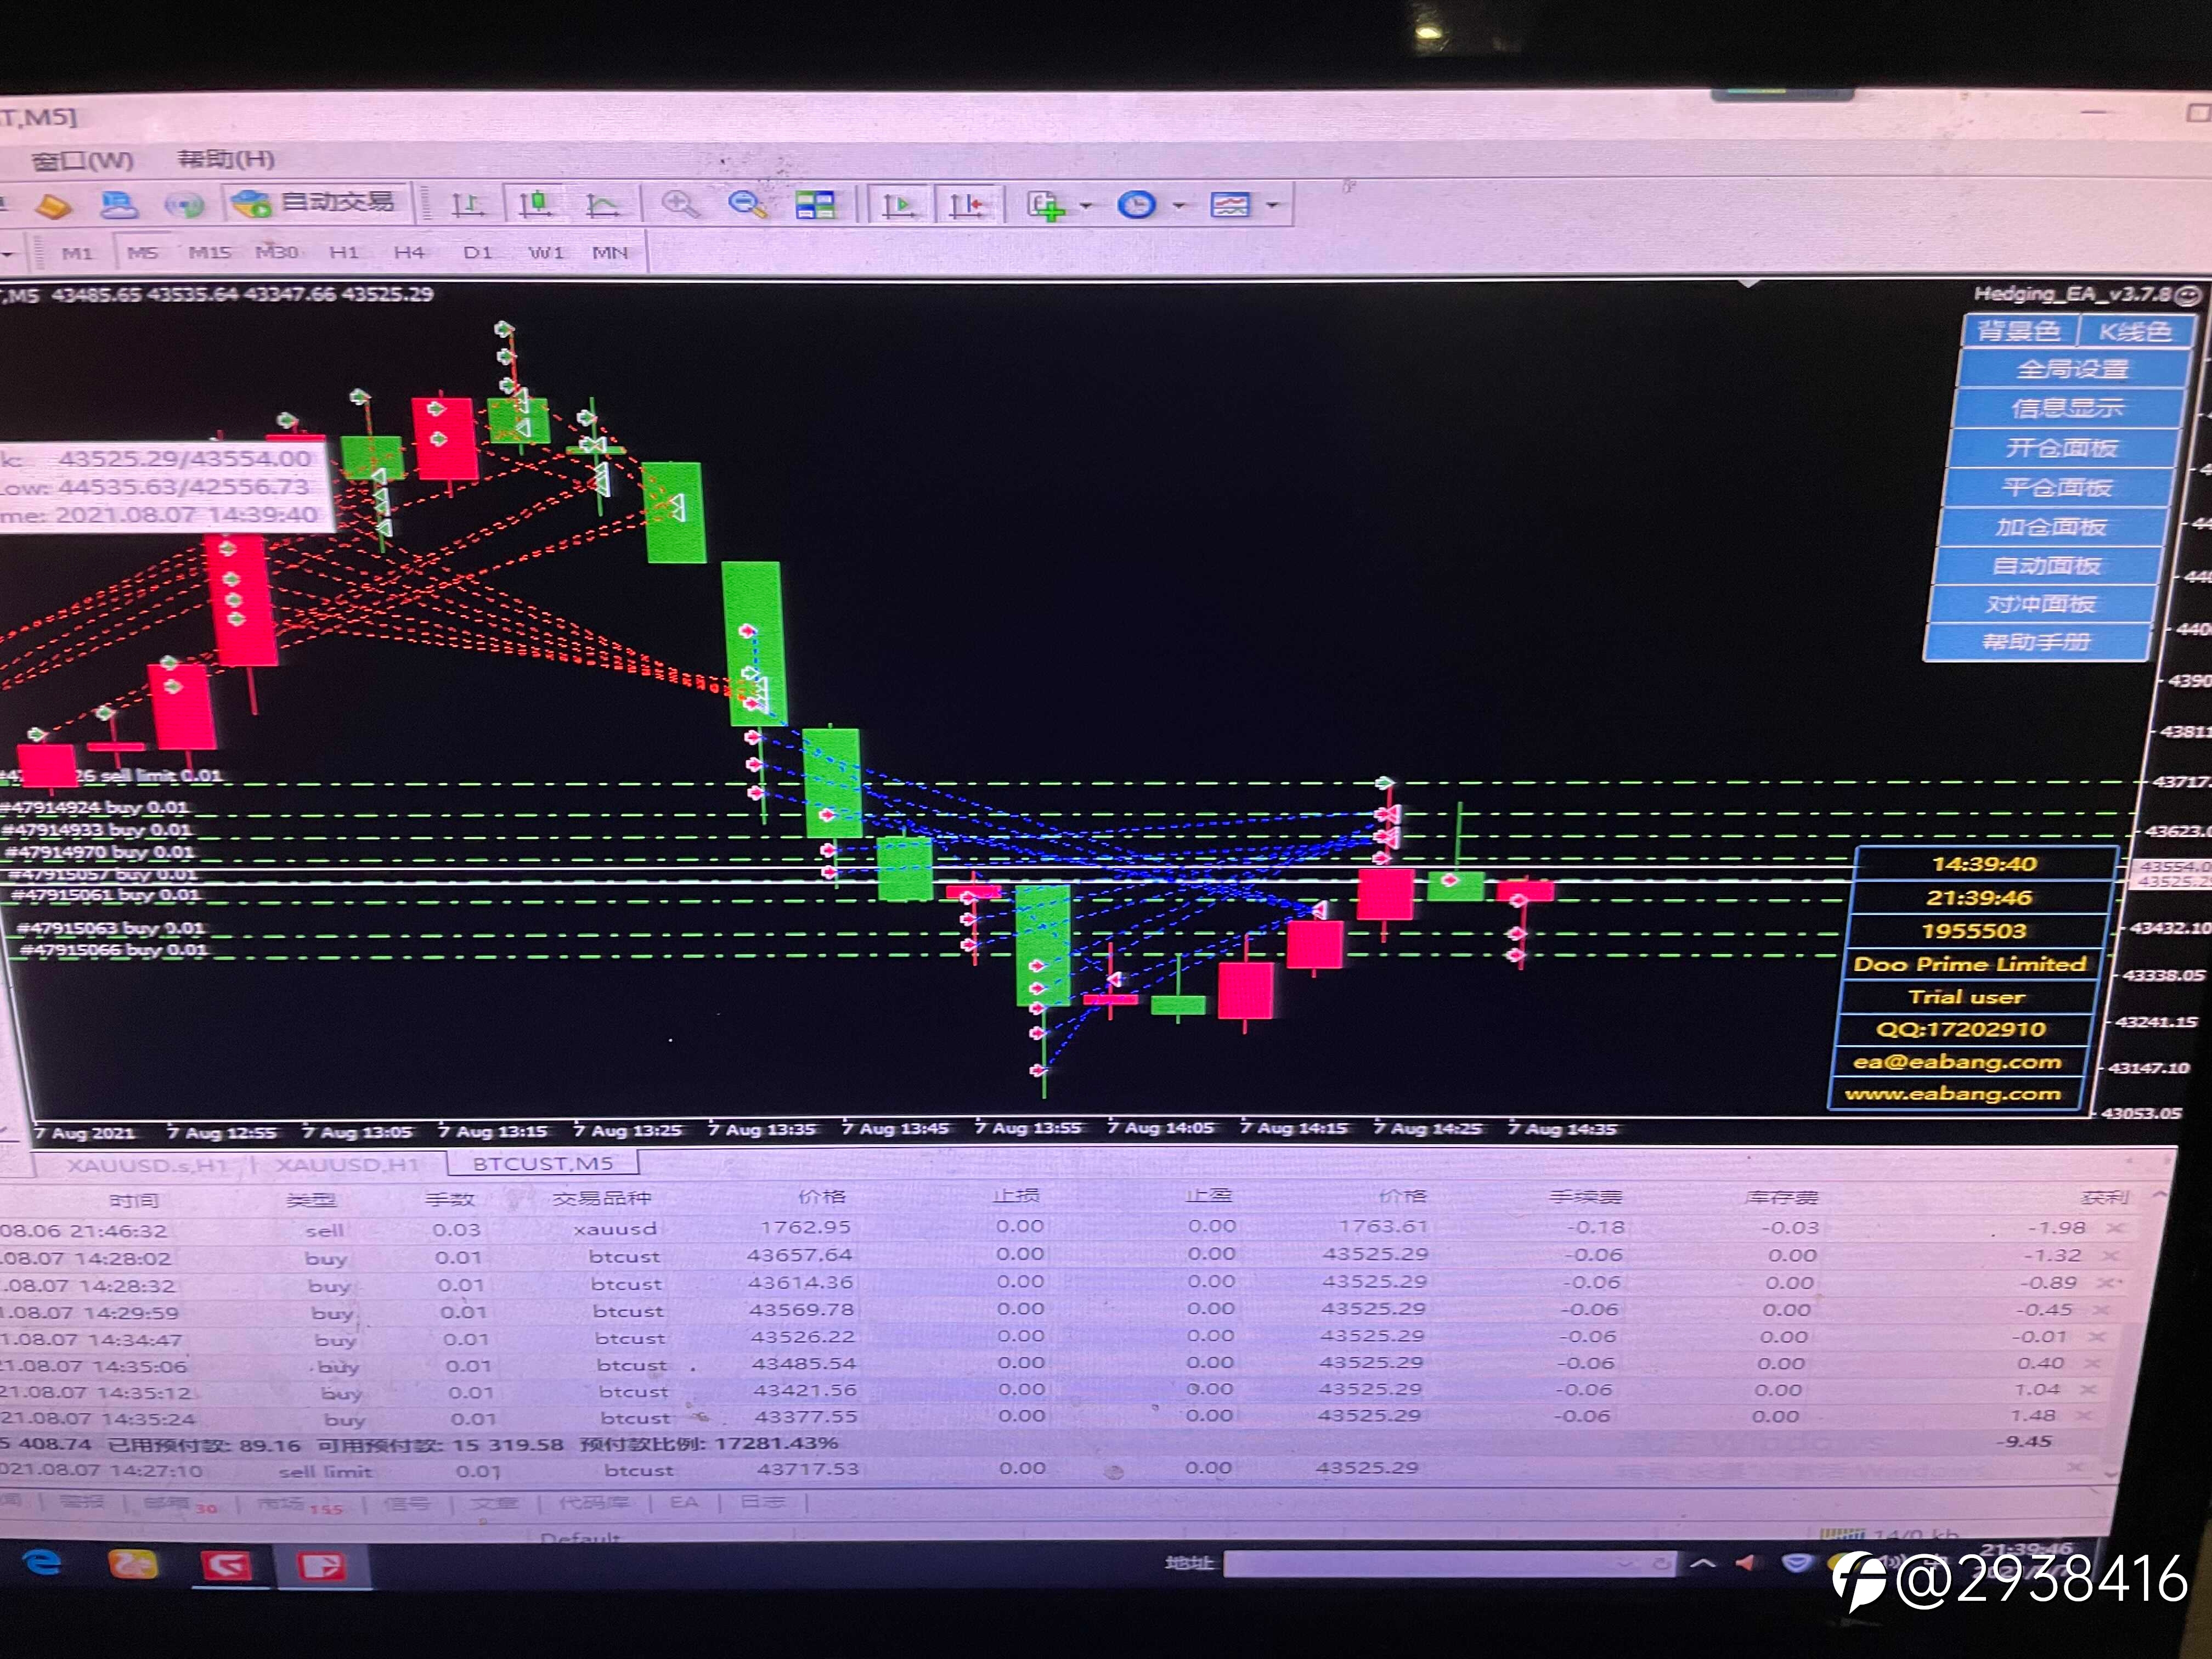Select the H1 timeframe
Viewport: 2212px width, 1659px height.
click(343, 252)
